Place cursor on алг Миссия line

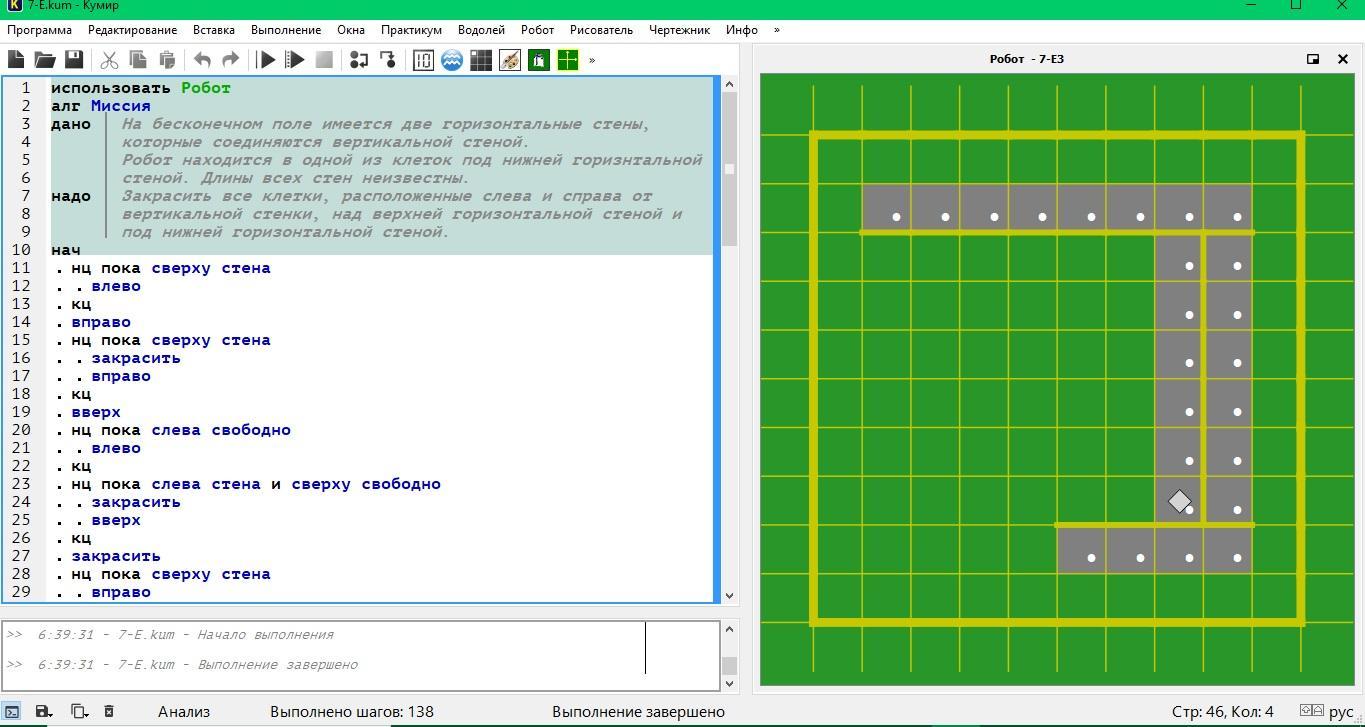(x=101, y=106)
